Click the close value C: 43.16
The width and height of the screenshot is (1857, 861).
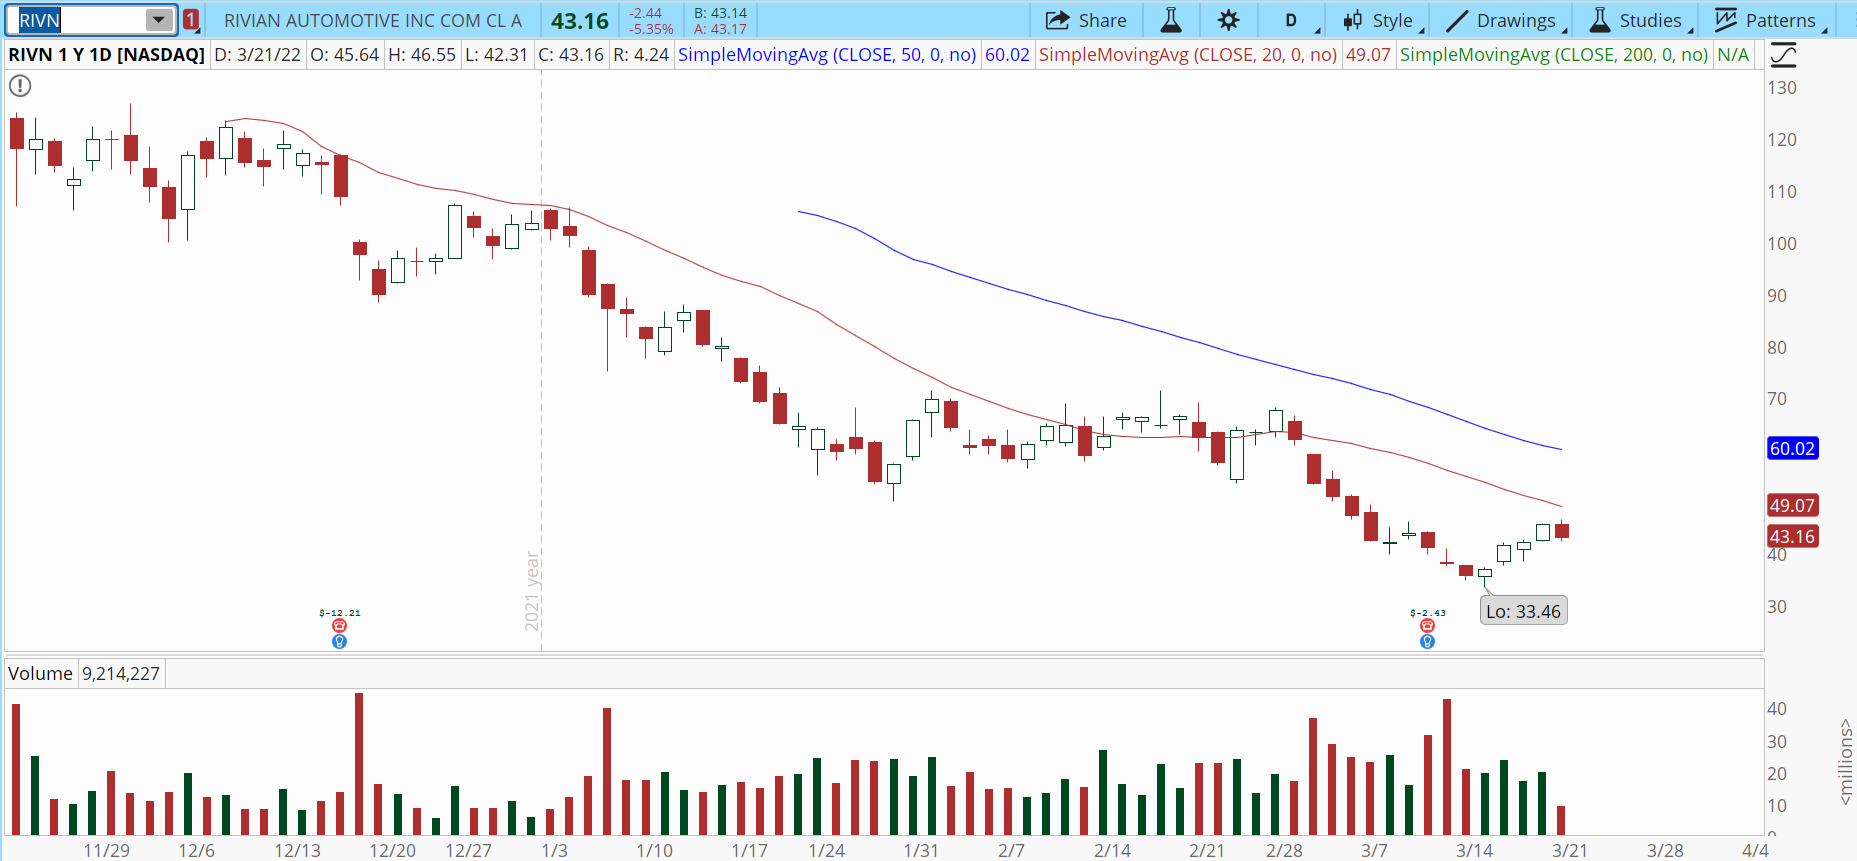[x=571, y=55]
